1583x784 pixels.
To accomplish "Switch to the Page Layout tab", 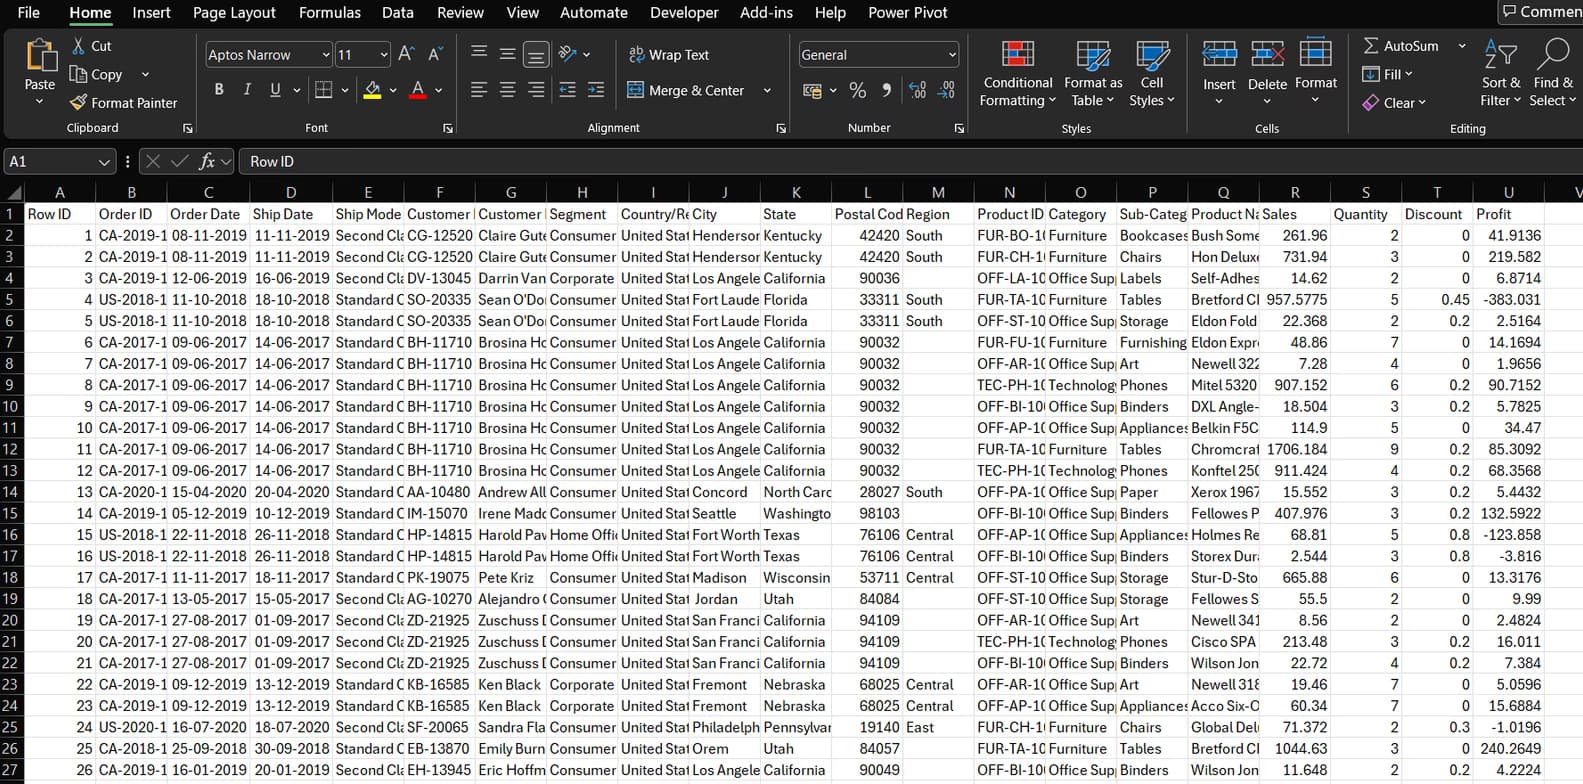I will [x=234, y=12].
